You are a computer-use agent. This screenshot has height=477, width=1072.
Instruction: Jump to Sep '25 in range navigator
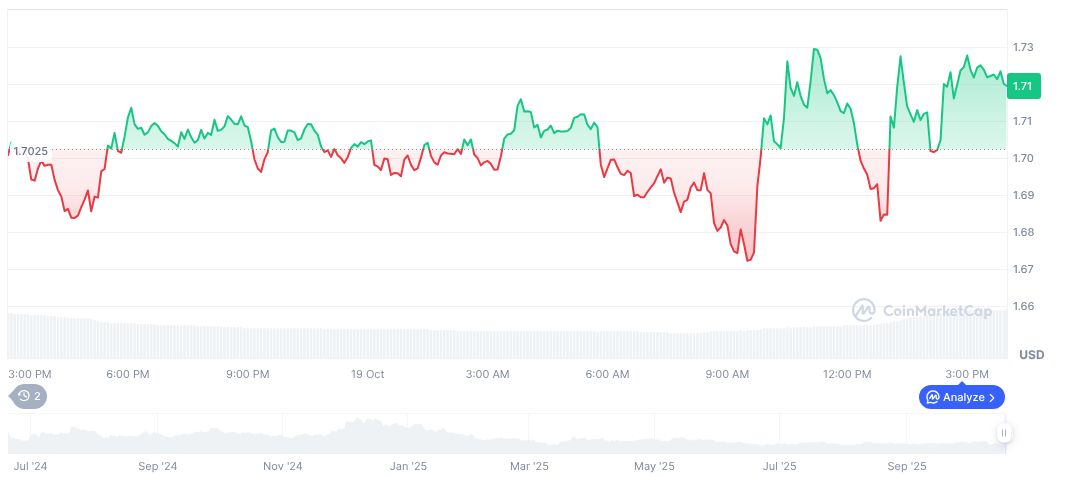tap(906, 466)
